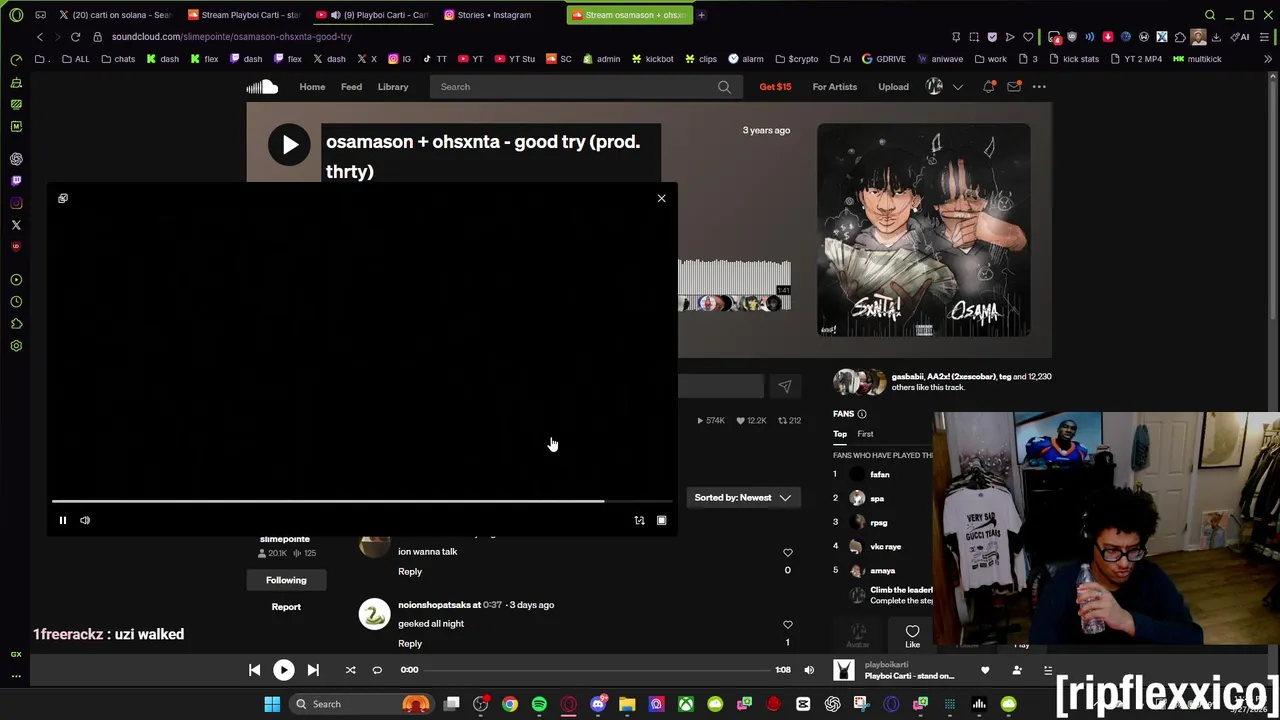
Task: Click the pop-out video's resize arrows icon
Action: tap(639, 520)
